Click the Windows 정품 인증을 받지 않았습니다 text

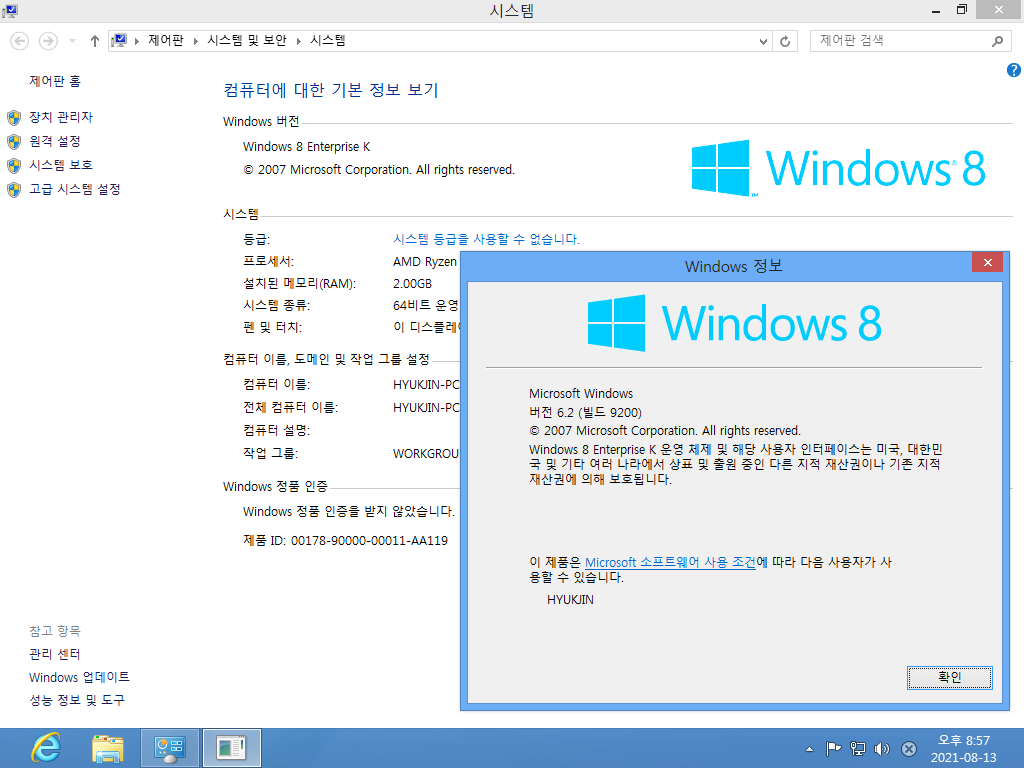coord(349,511)
